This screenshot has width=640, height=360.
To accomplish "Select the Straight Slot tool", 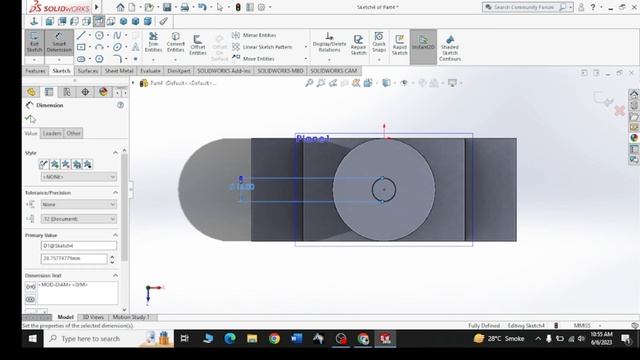I will 81,59.
